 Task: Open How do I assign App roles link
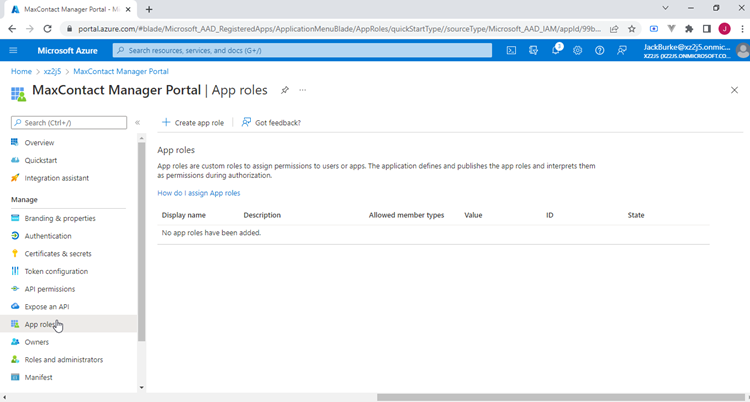(199, 193)
